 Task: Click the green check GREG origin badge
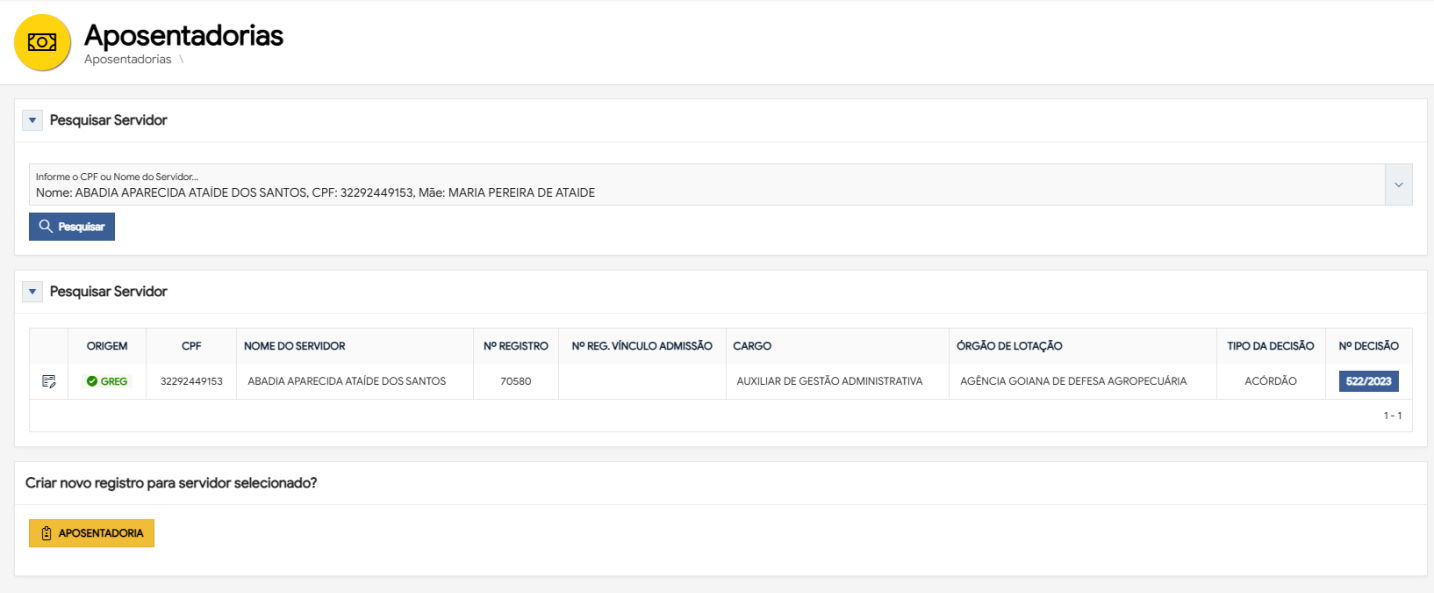coord(107,381)
